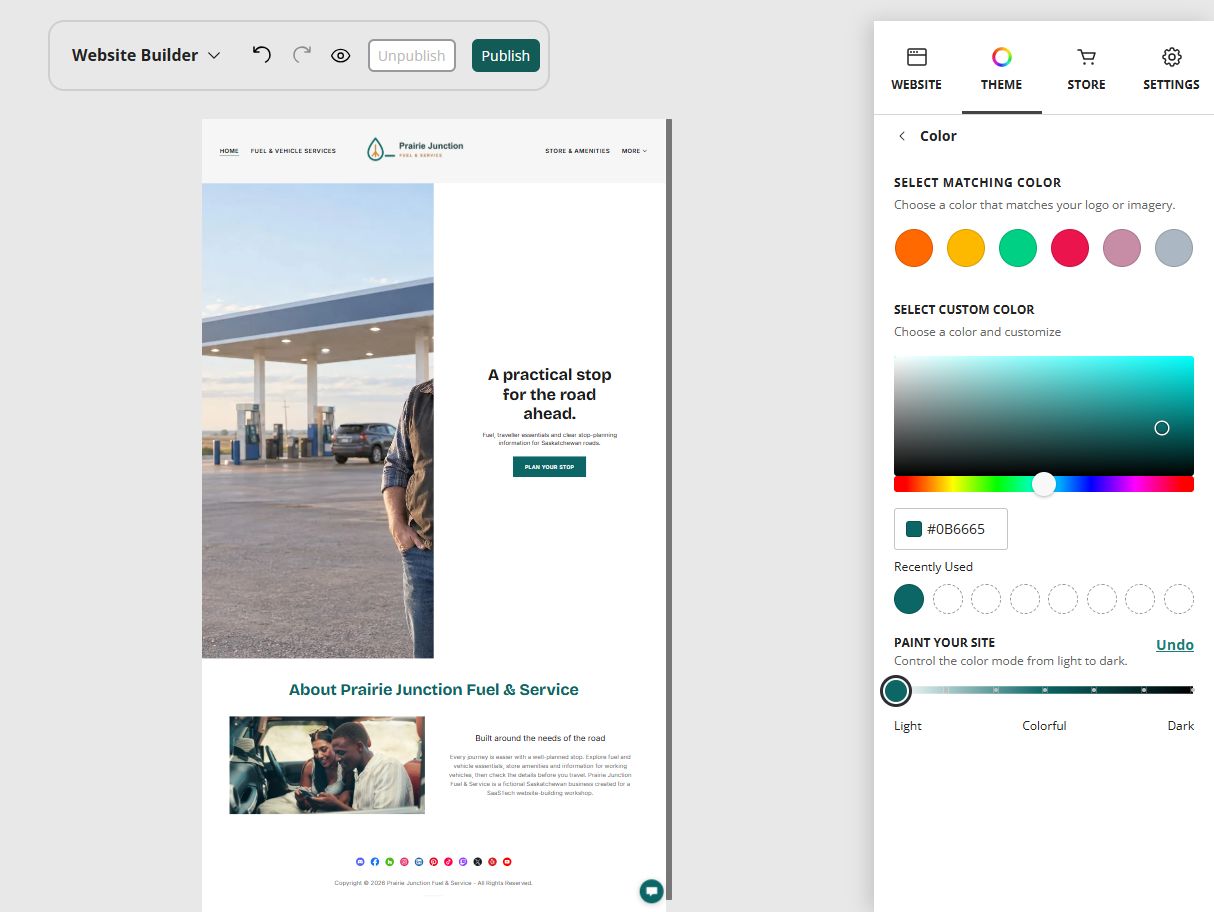Choose the mauve pink matching color

point(1122,248)
